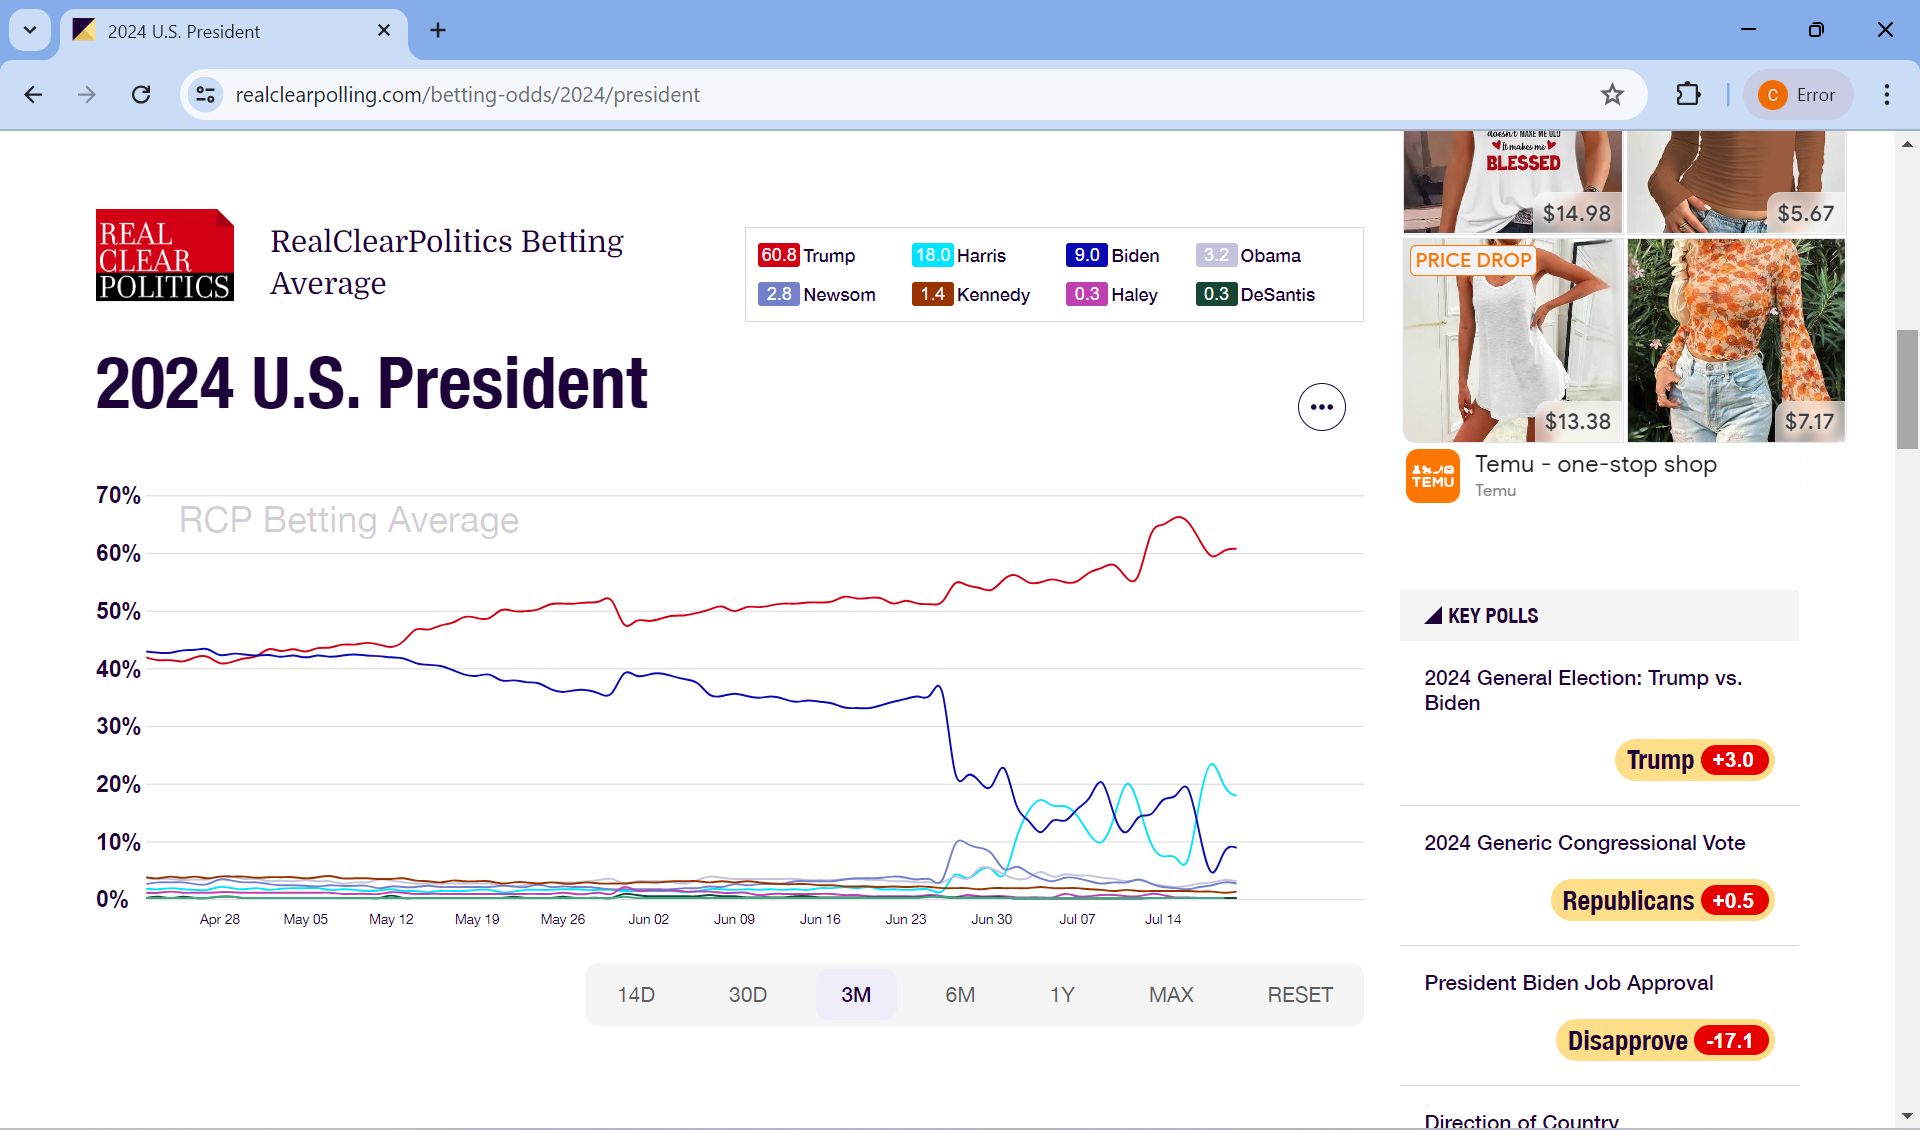The image size is (1920, 1130).
Task: Go back to the previous page
Action: pos(33,95)
